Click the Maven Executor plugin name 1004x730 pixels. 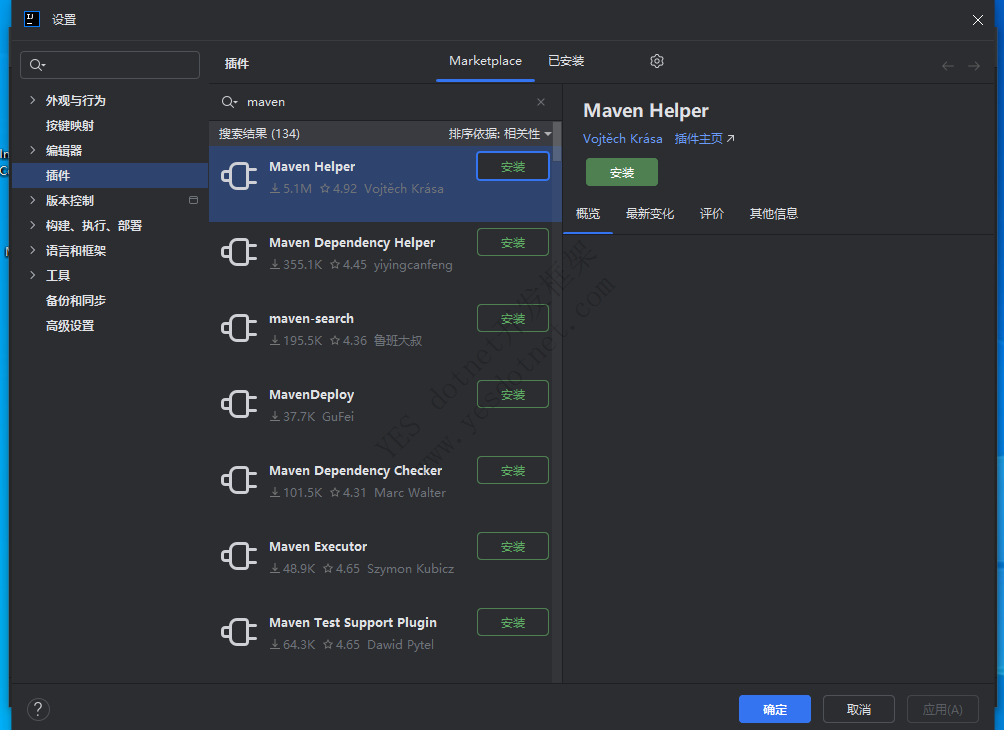click(318, 546)
